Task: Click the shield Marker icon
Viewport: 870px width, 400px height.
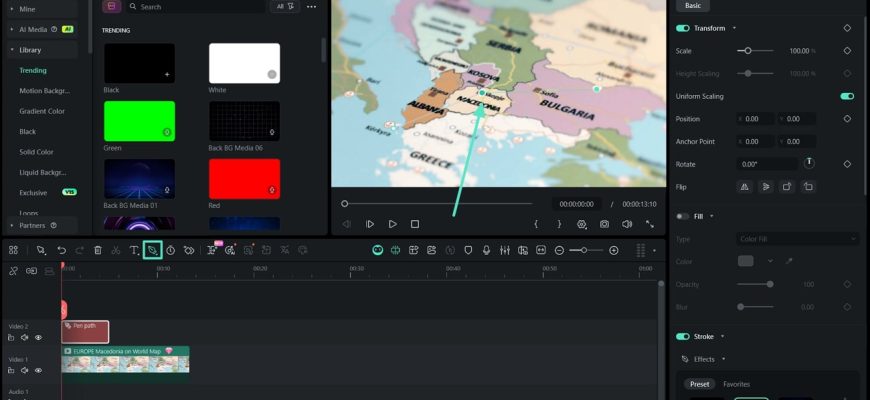Action: [x=468, y=251]
